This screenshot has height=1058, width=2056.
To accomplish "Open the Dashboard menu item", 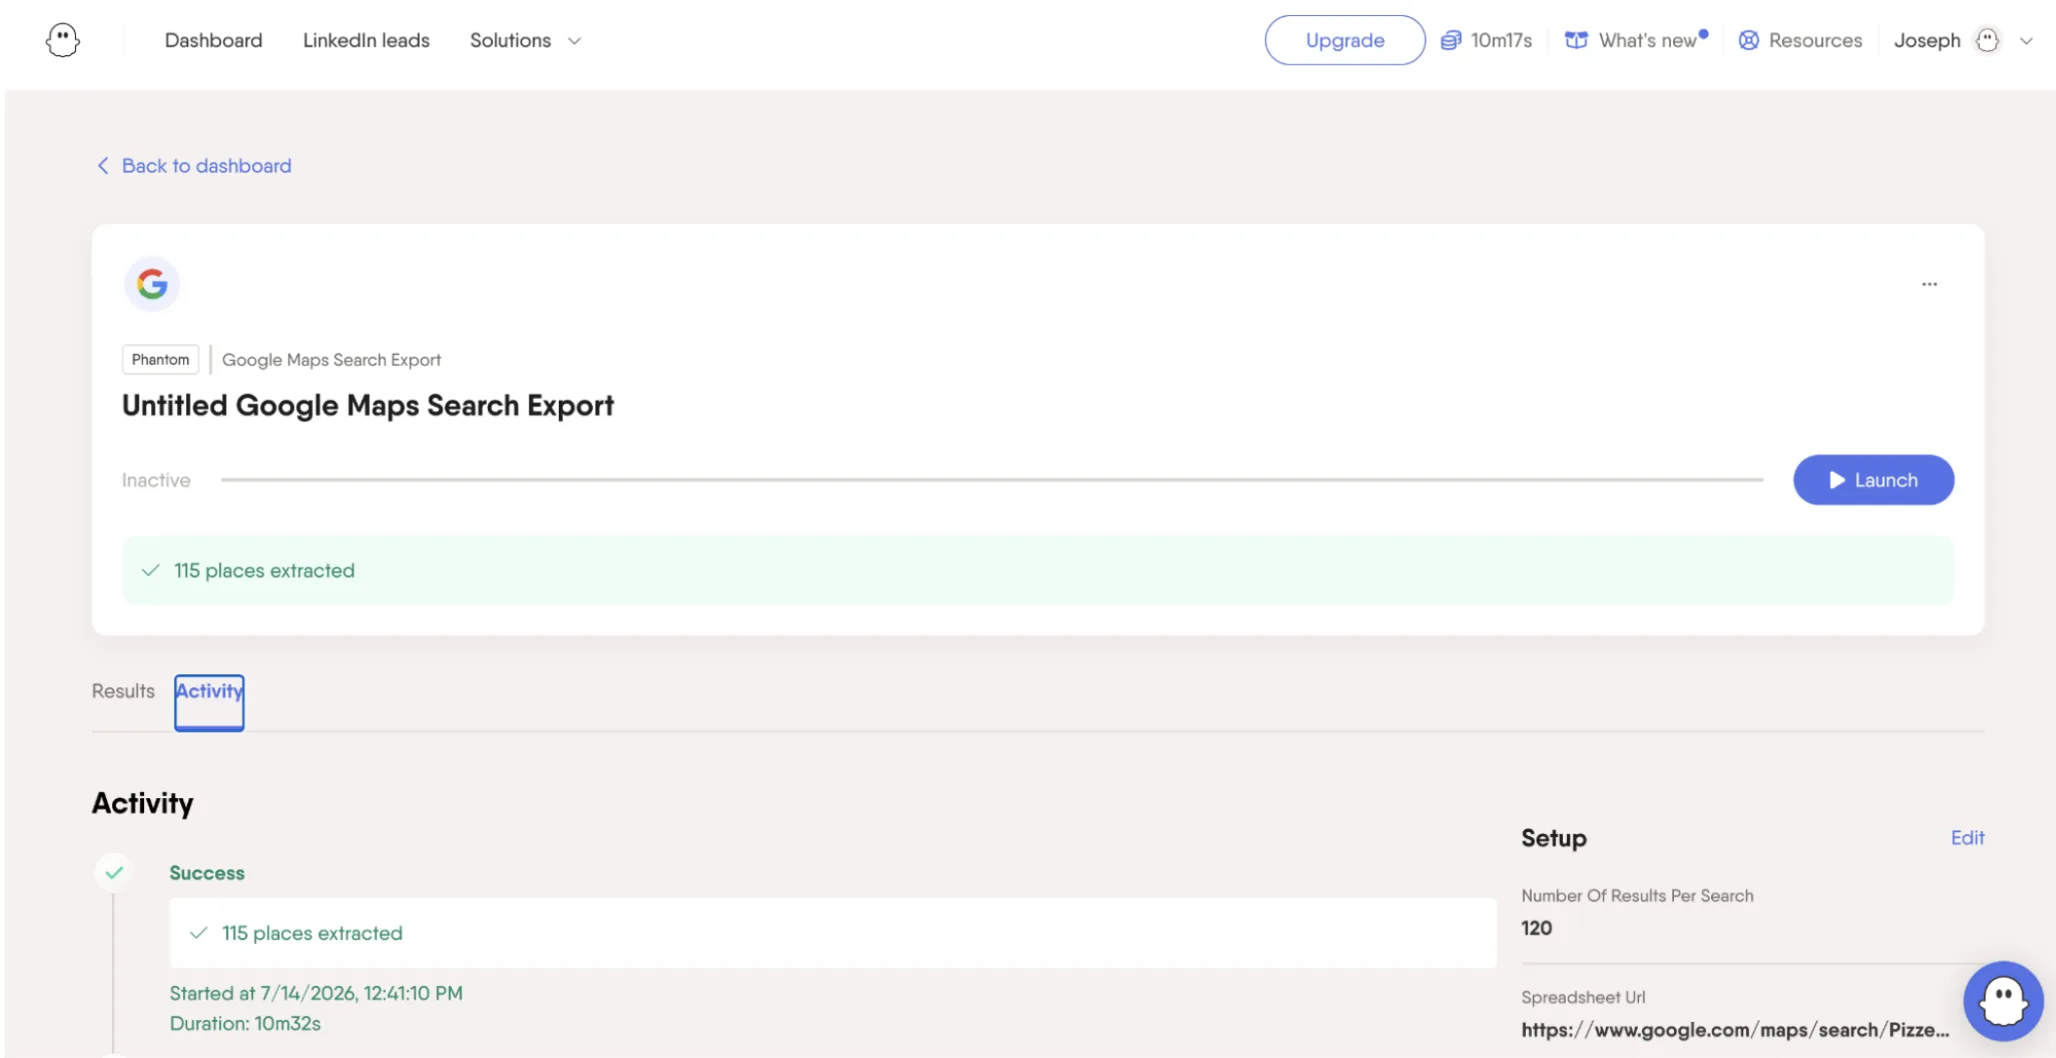I will (213, 40).
